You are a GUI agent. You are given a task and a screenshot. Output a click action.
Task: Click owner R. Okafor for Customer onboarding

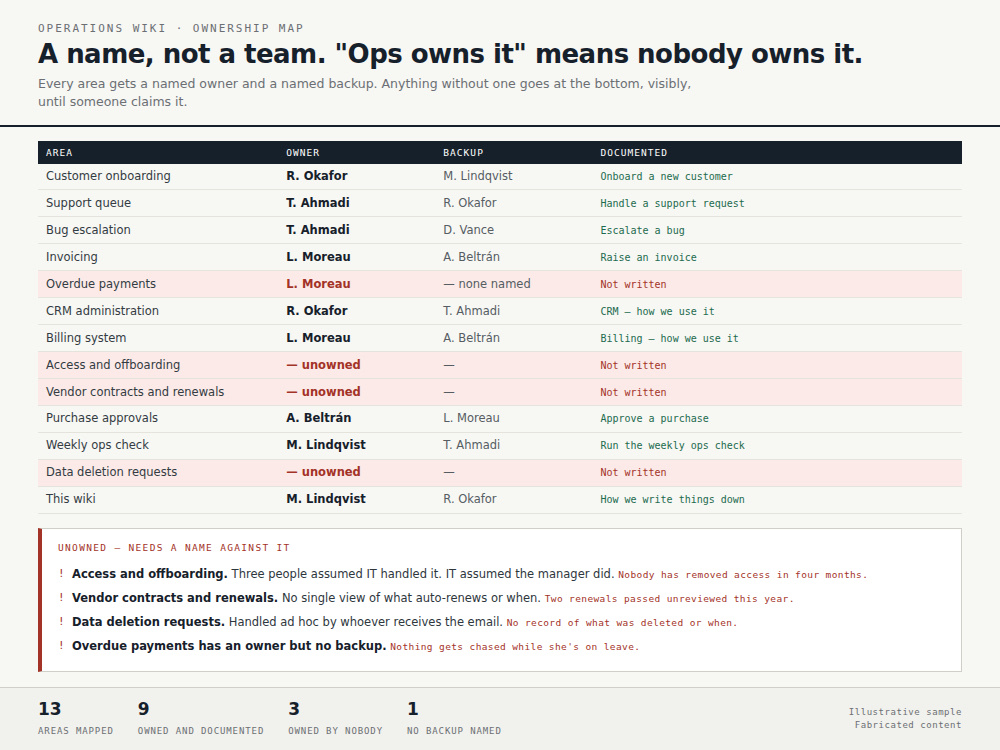coord(317,175)
